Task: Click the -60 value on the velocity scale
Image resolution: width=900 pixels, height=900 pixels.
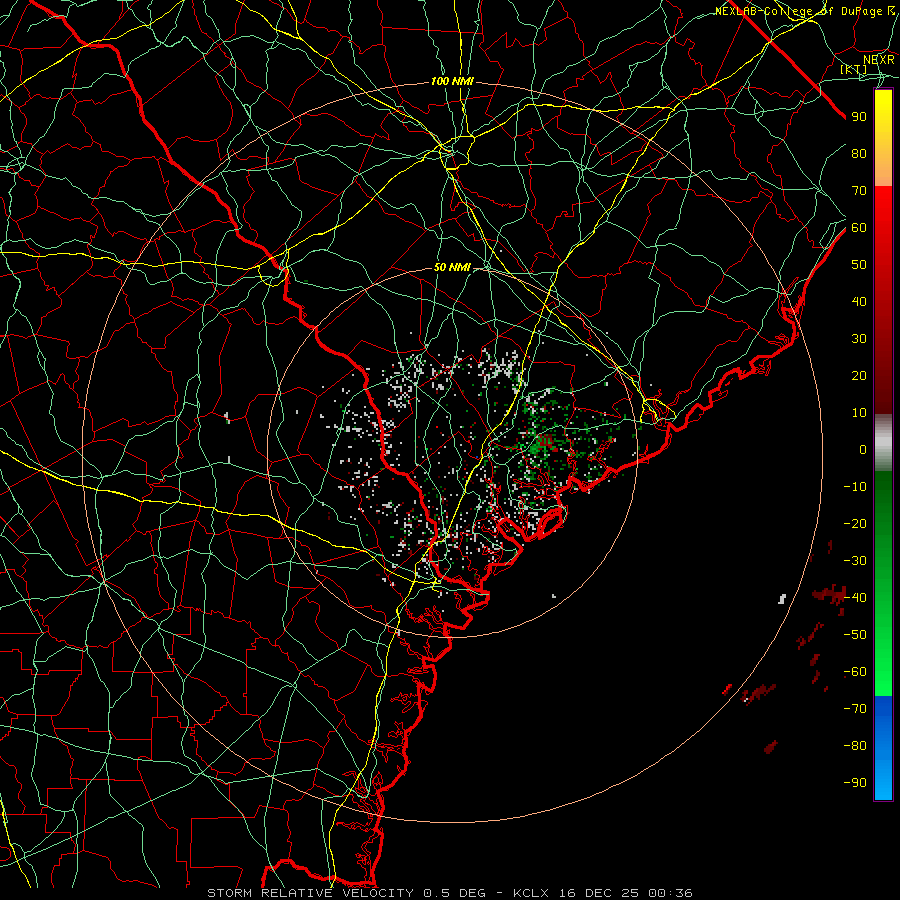Action: click(855, 672)
